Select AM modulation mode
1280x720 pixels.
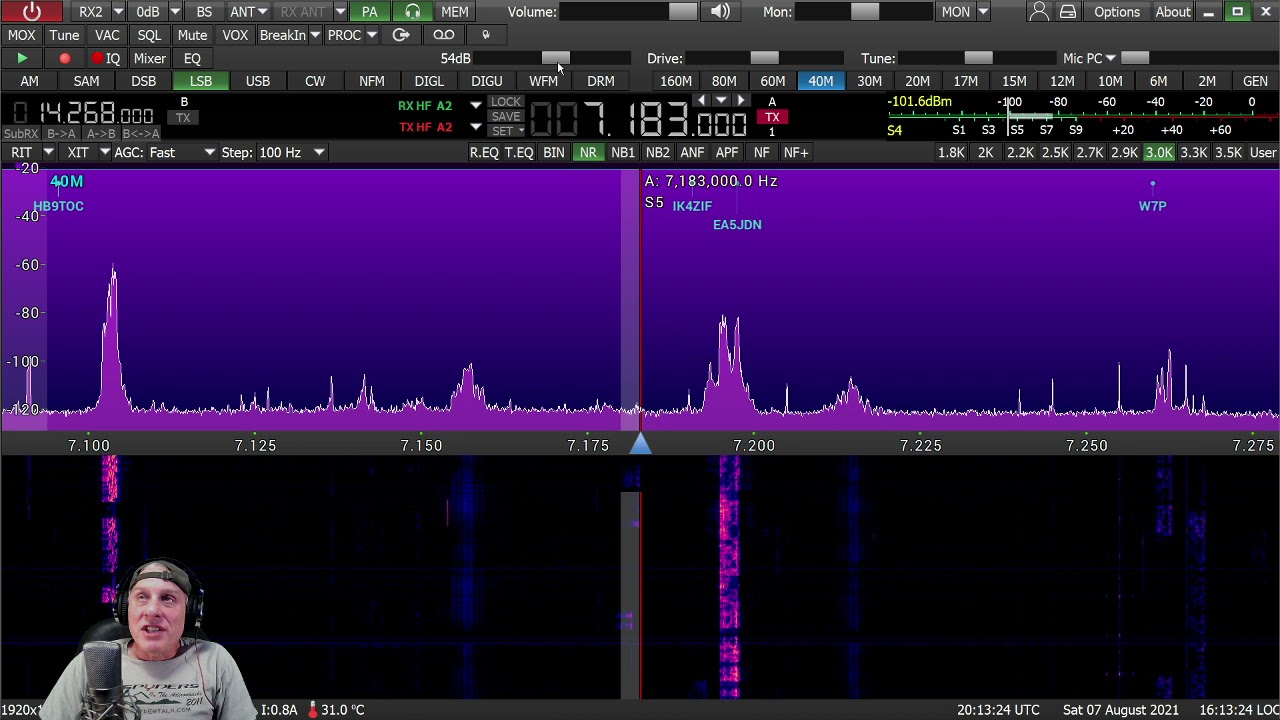(29, 81)
